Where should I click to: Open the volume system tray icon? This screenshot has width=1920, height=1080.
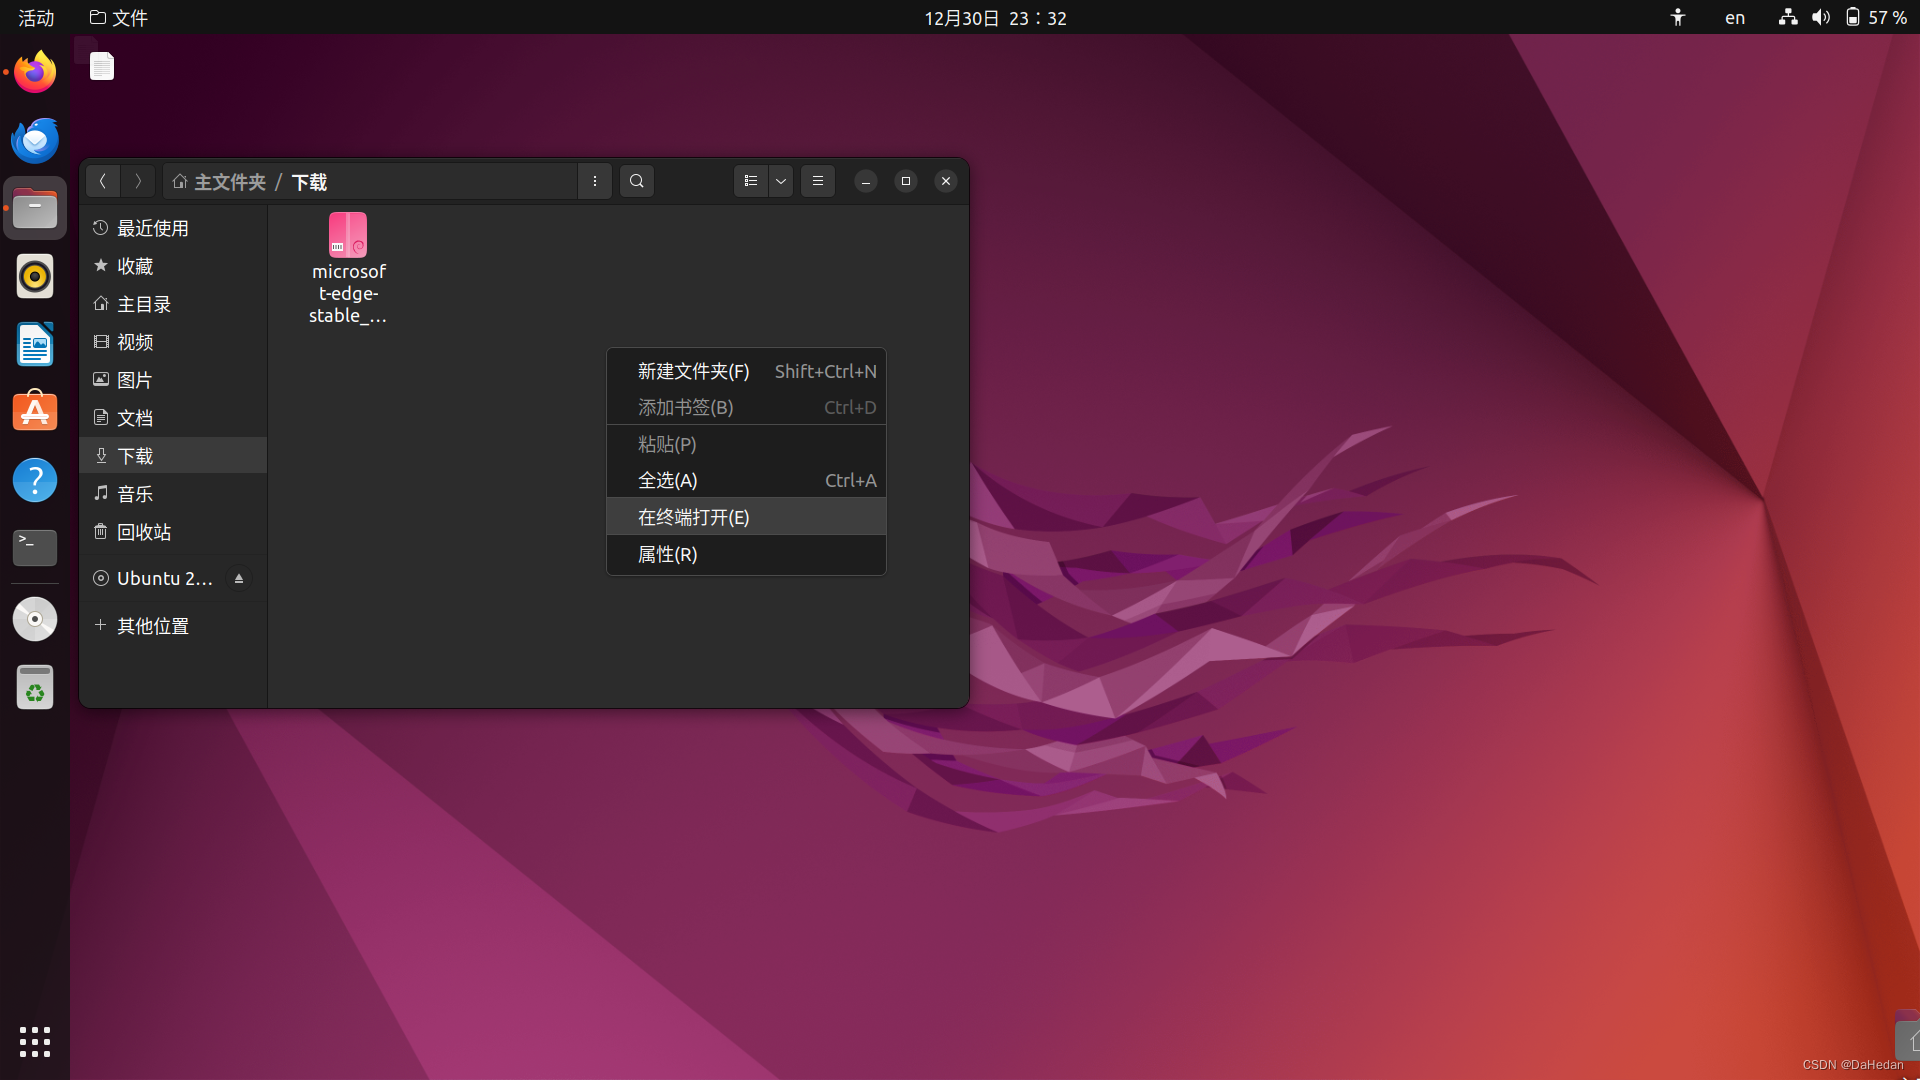[1821, 18]
